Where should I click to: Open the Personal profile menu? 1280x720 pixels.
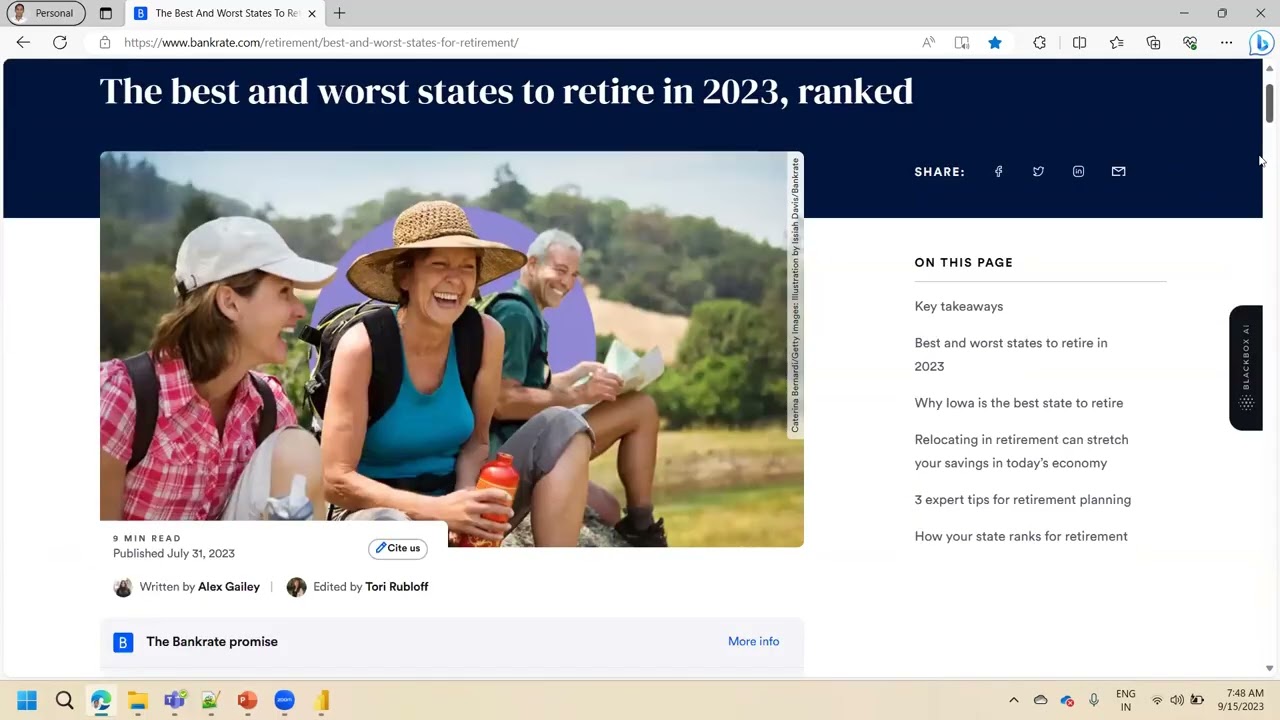[x=46, y=13]
